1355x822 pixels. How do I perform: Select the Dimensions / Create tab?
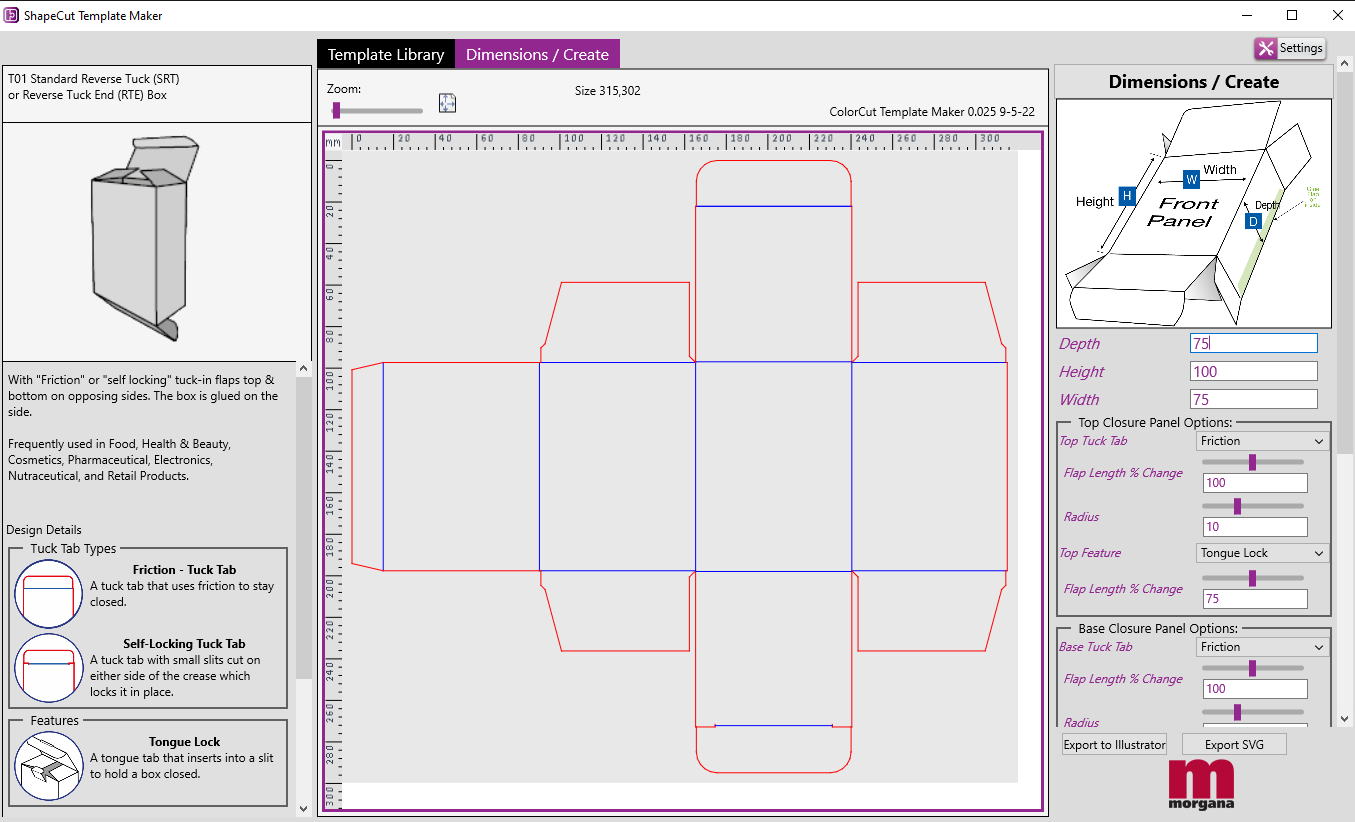point(537,55)
